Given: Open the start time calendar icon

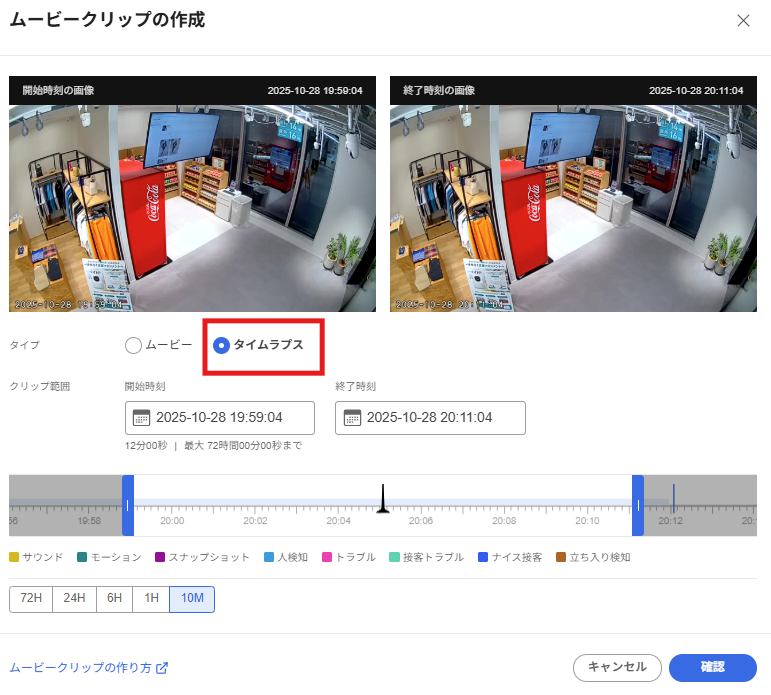Looking at the screenshot, I should [x=142, y=418].
